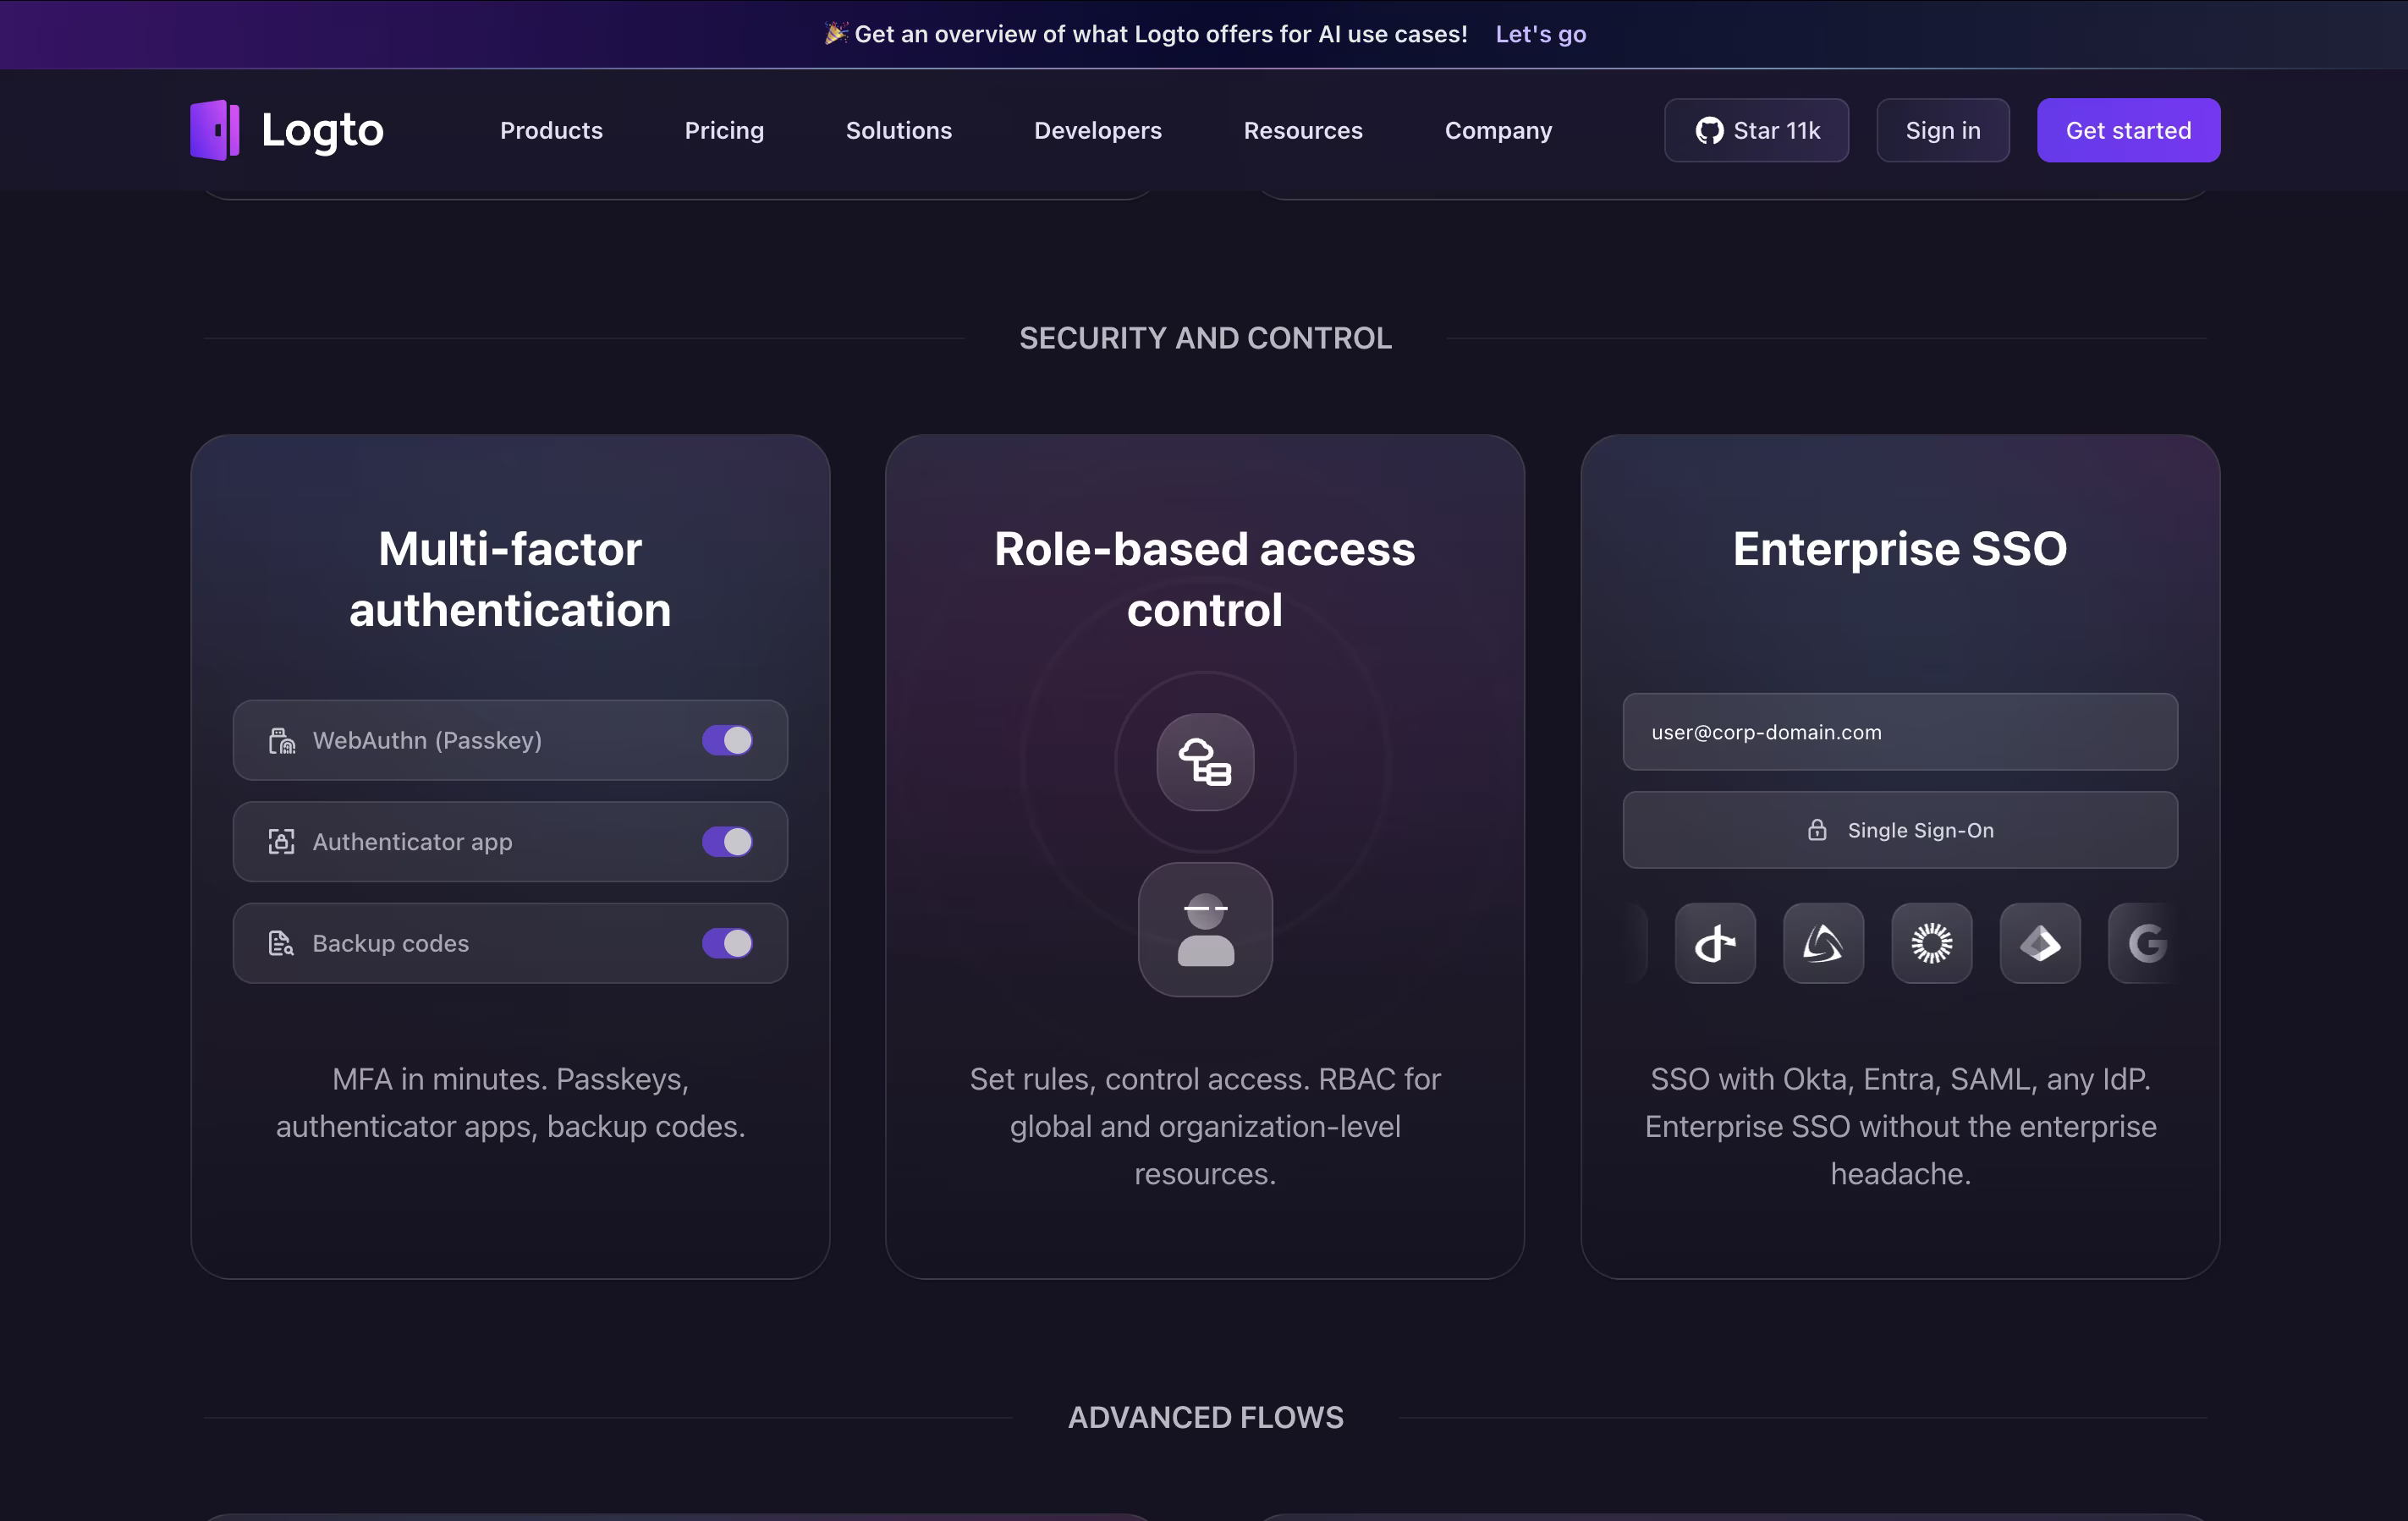Click the user avatar icon in RBAC card
The height and width of the screenshot is (1521, 2408).
pos(1205,929)
